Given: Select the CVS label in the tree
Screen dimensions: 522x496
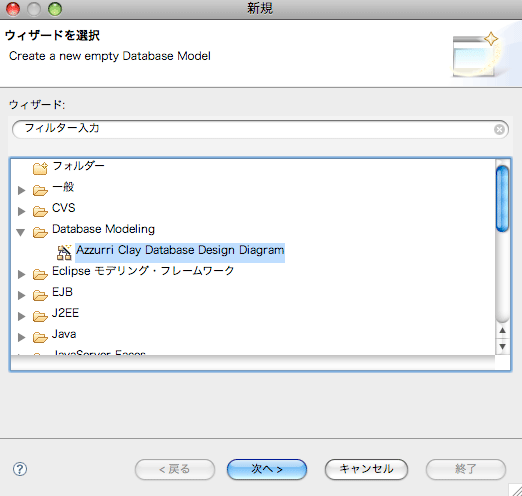Looking at the screenshot, I should click(x=64, y=208).
